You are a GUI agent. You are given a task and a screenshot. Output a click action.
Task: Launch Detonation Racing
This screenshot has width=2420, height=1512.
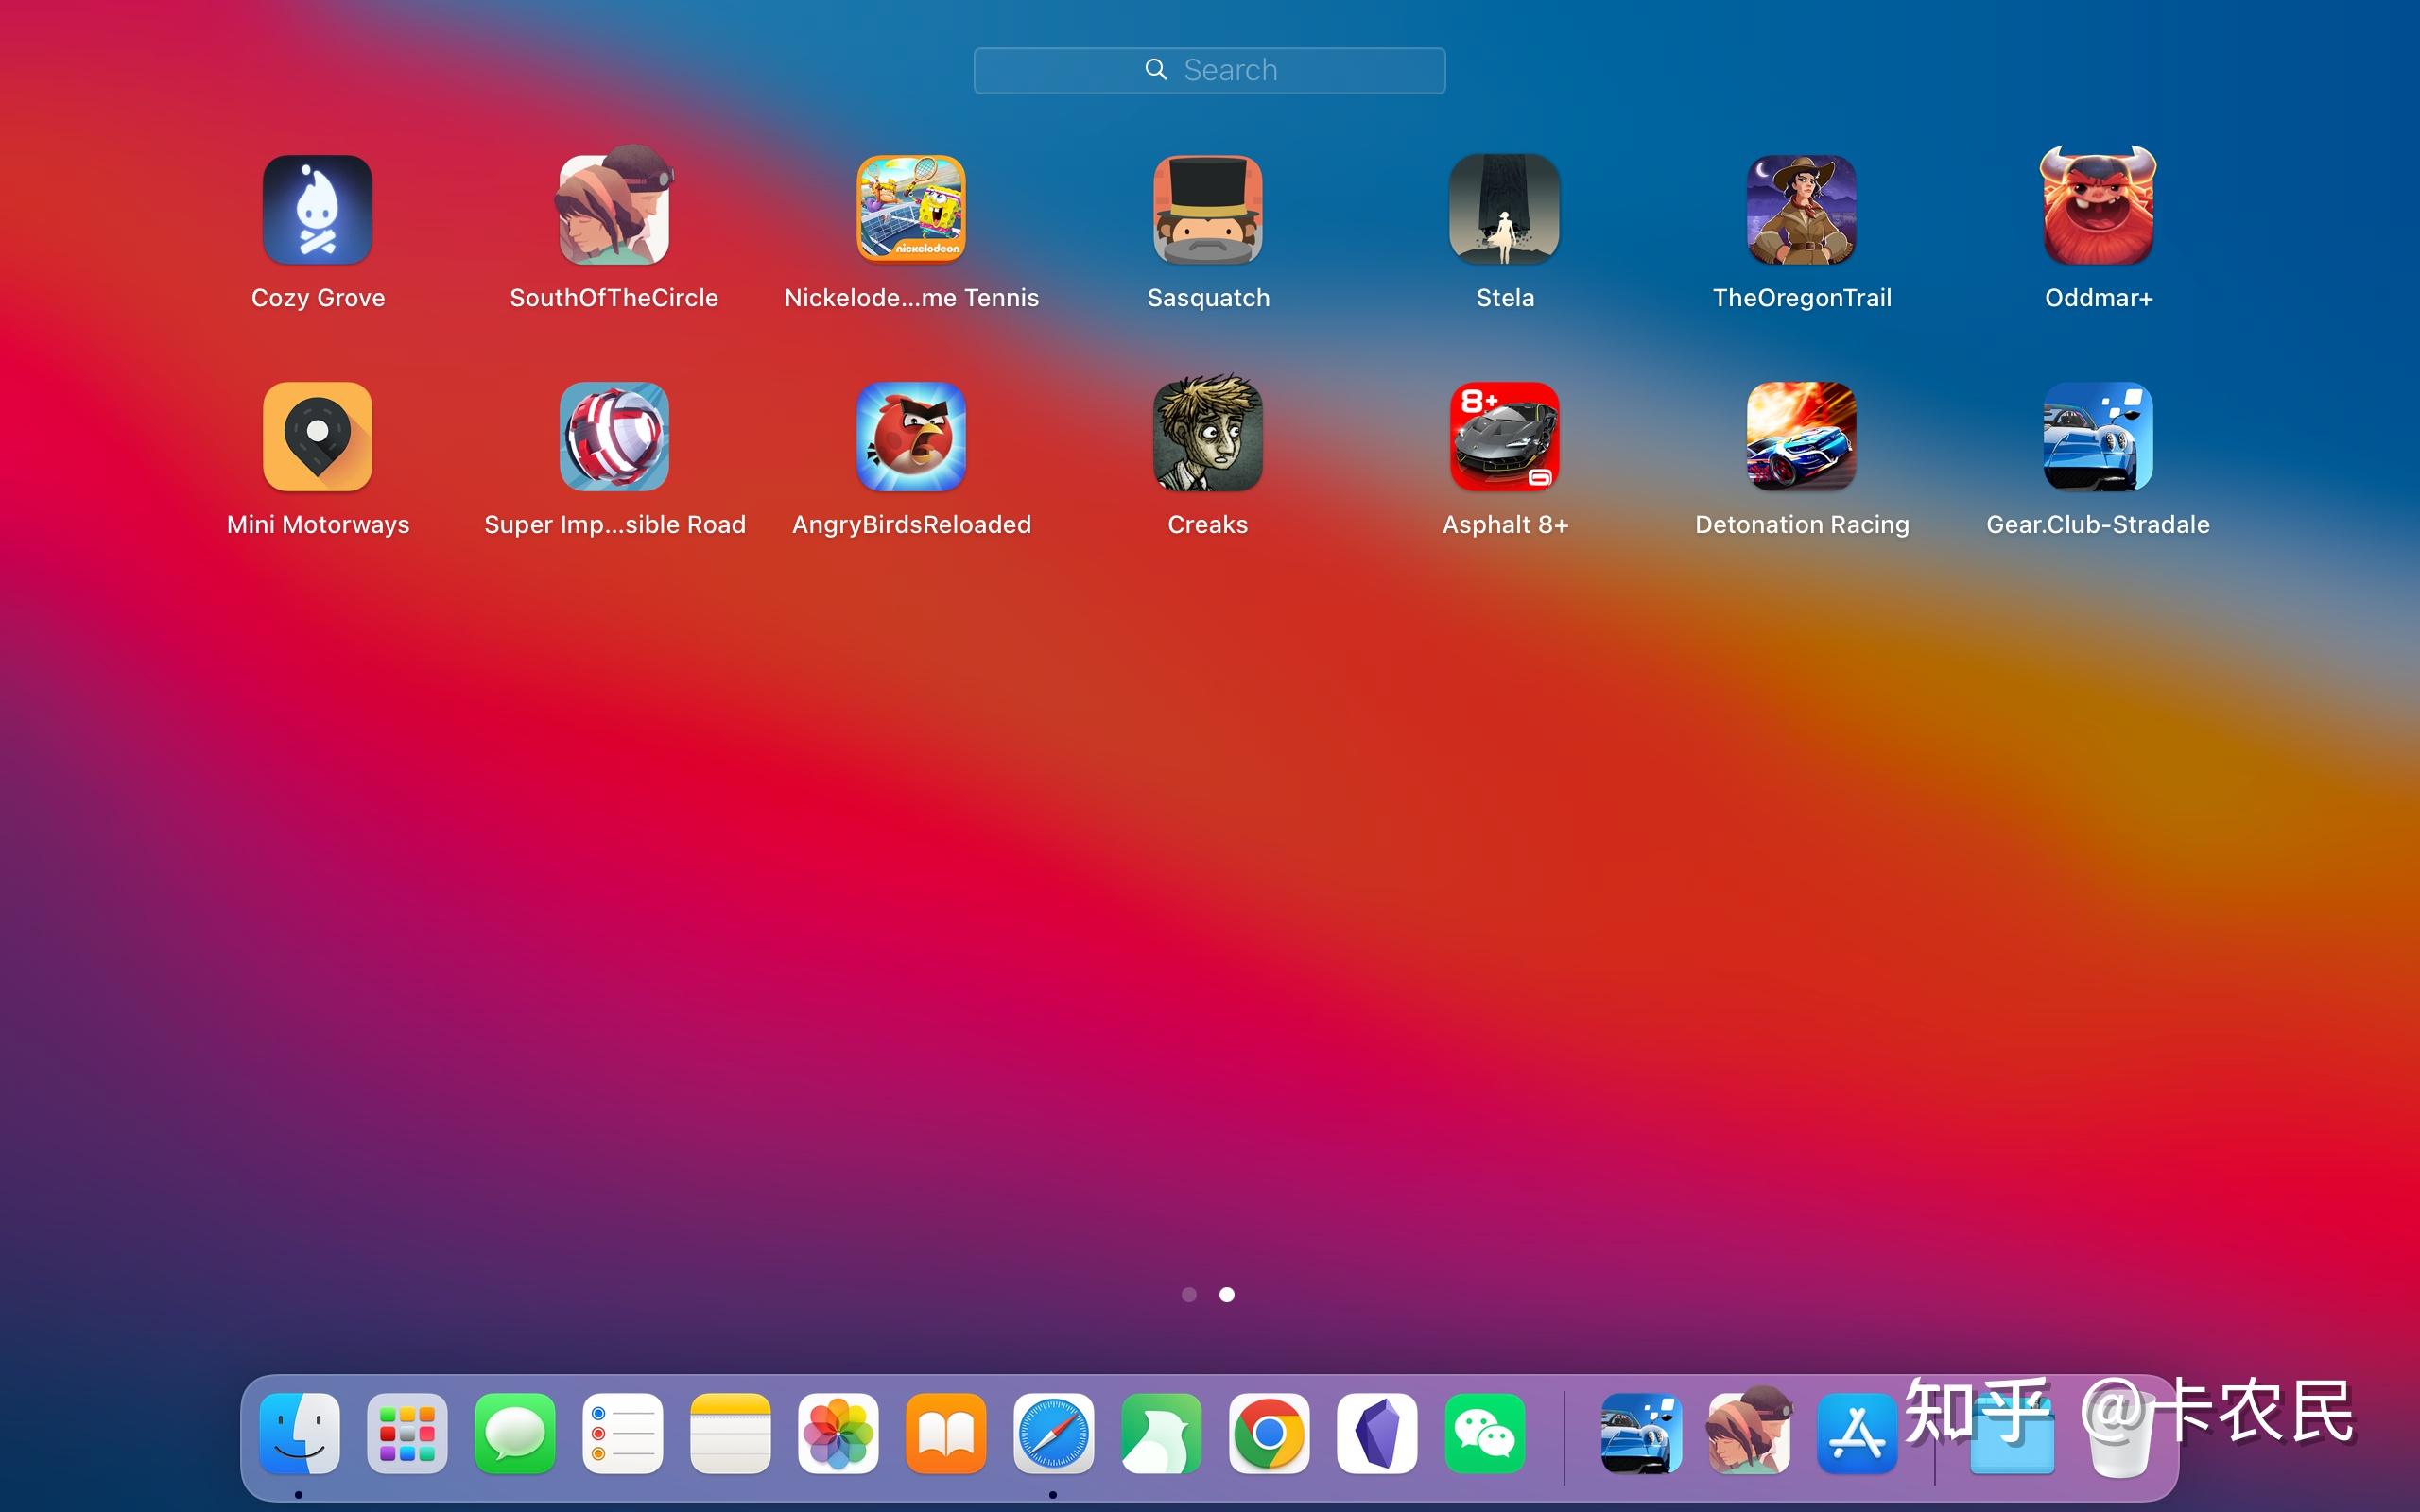click(1802, 437)
